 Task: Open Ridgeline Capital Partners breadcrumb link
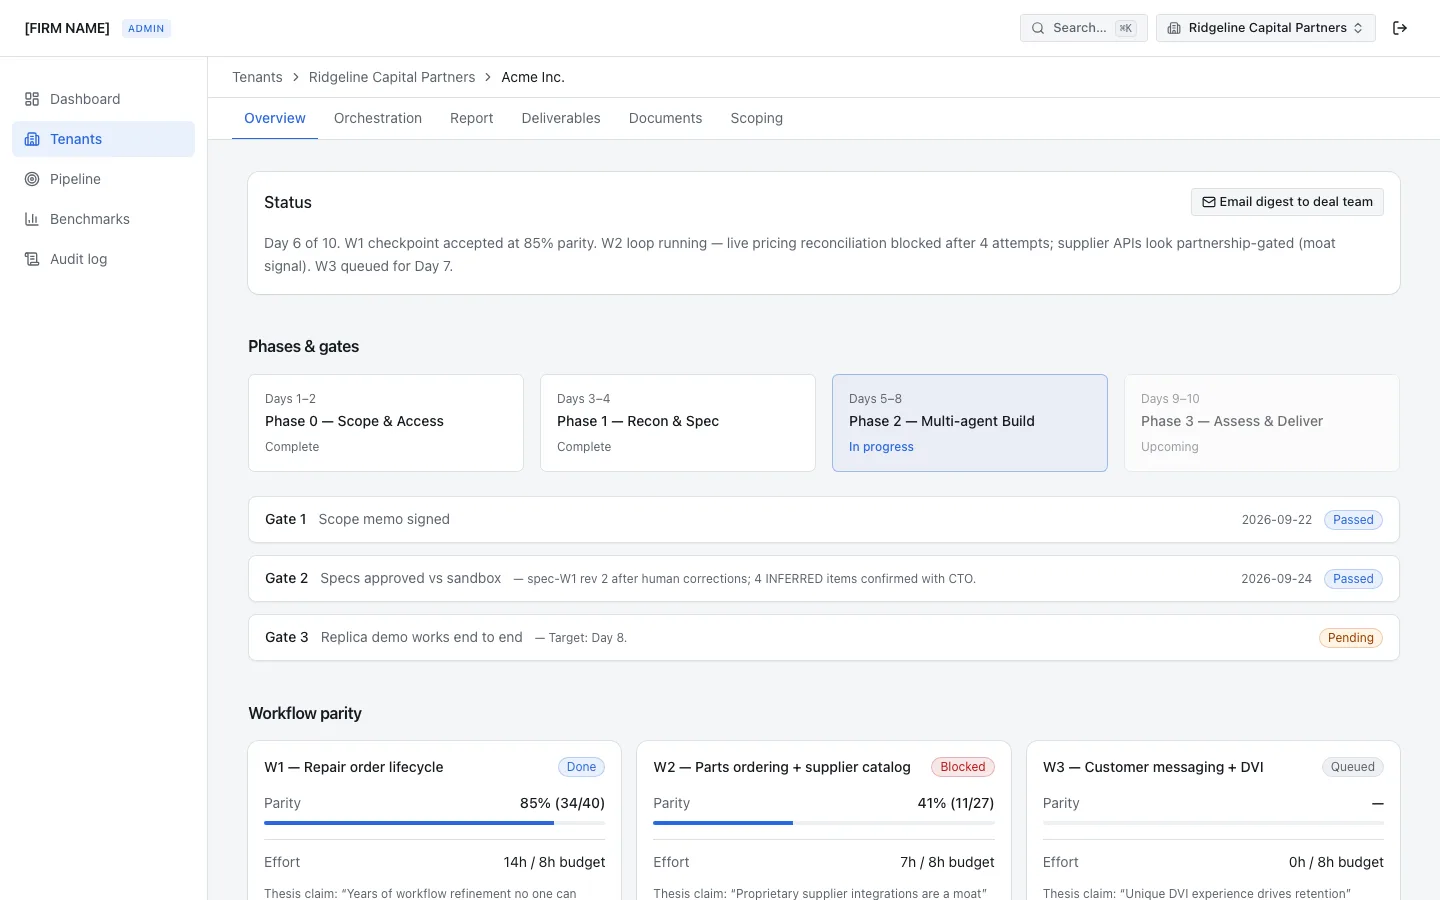[392, 77]
